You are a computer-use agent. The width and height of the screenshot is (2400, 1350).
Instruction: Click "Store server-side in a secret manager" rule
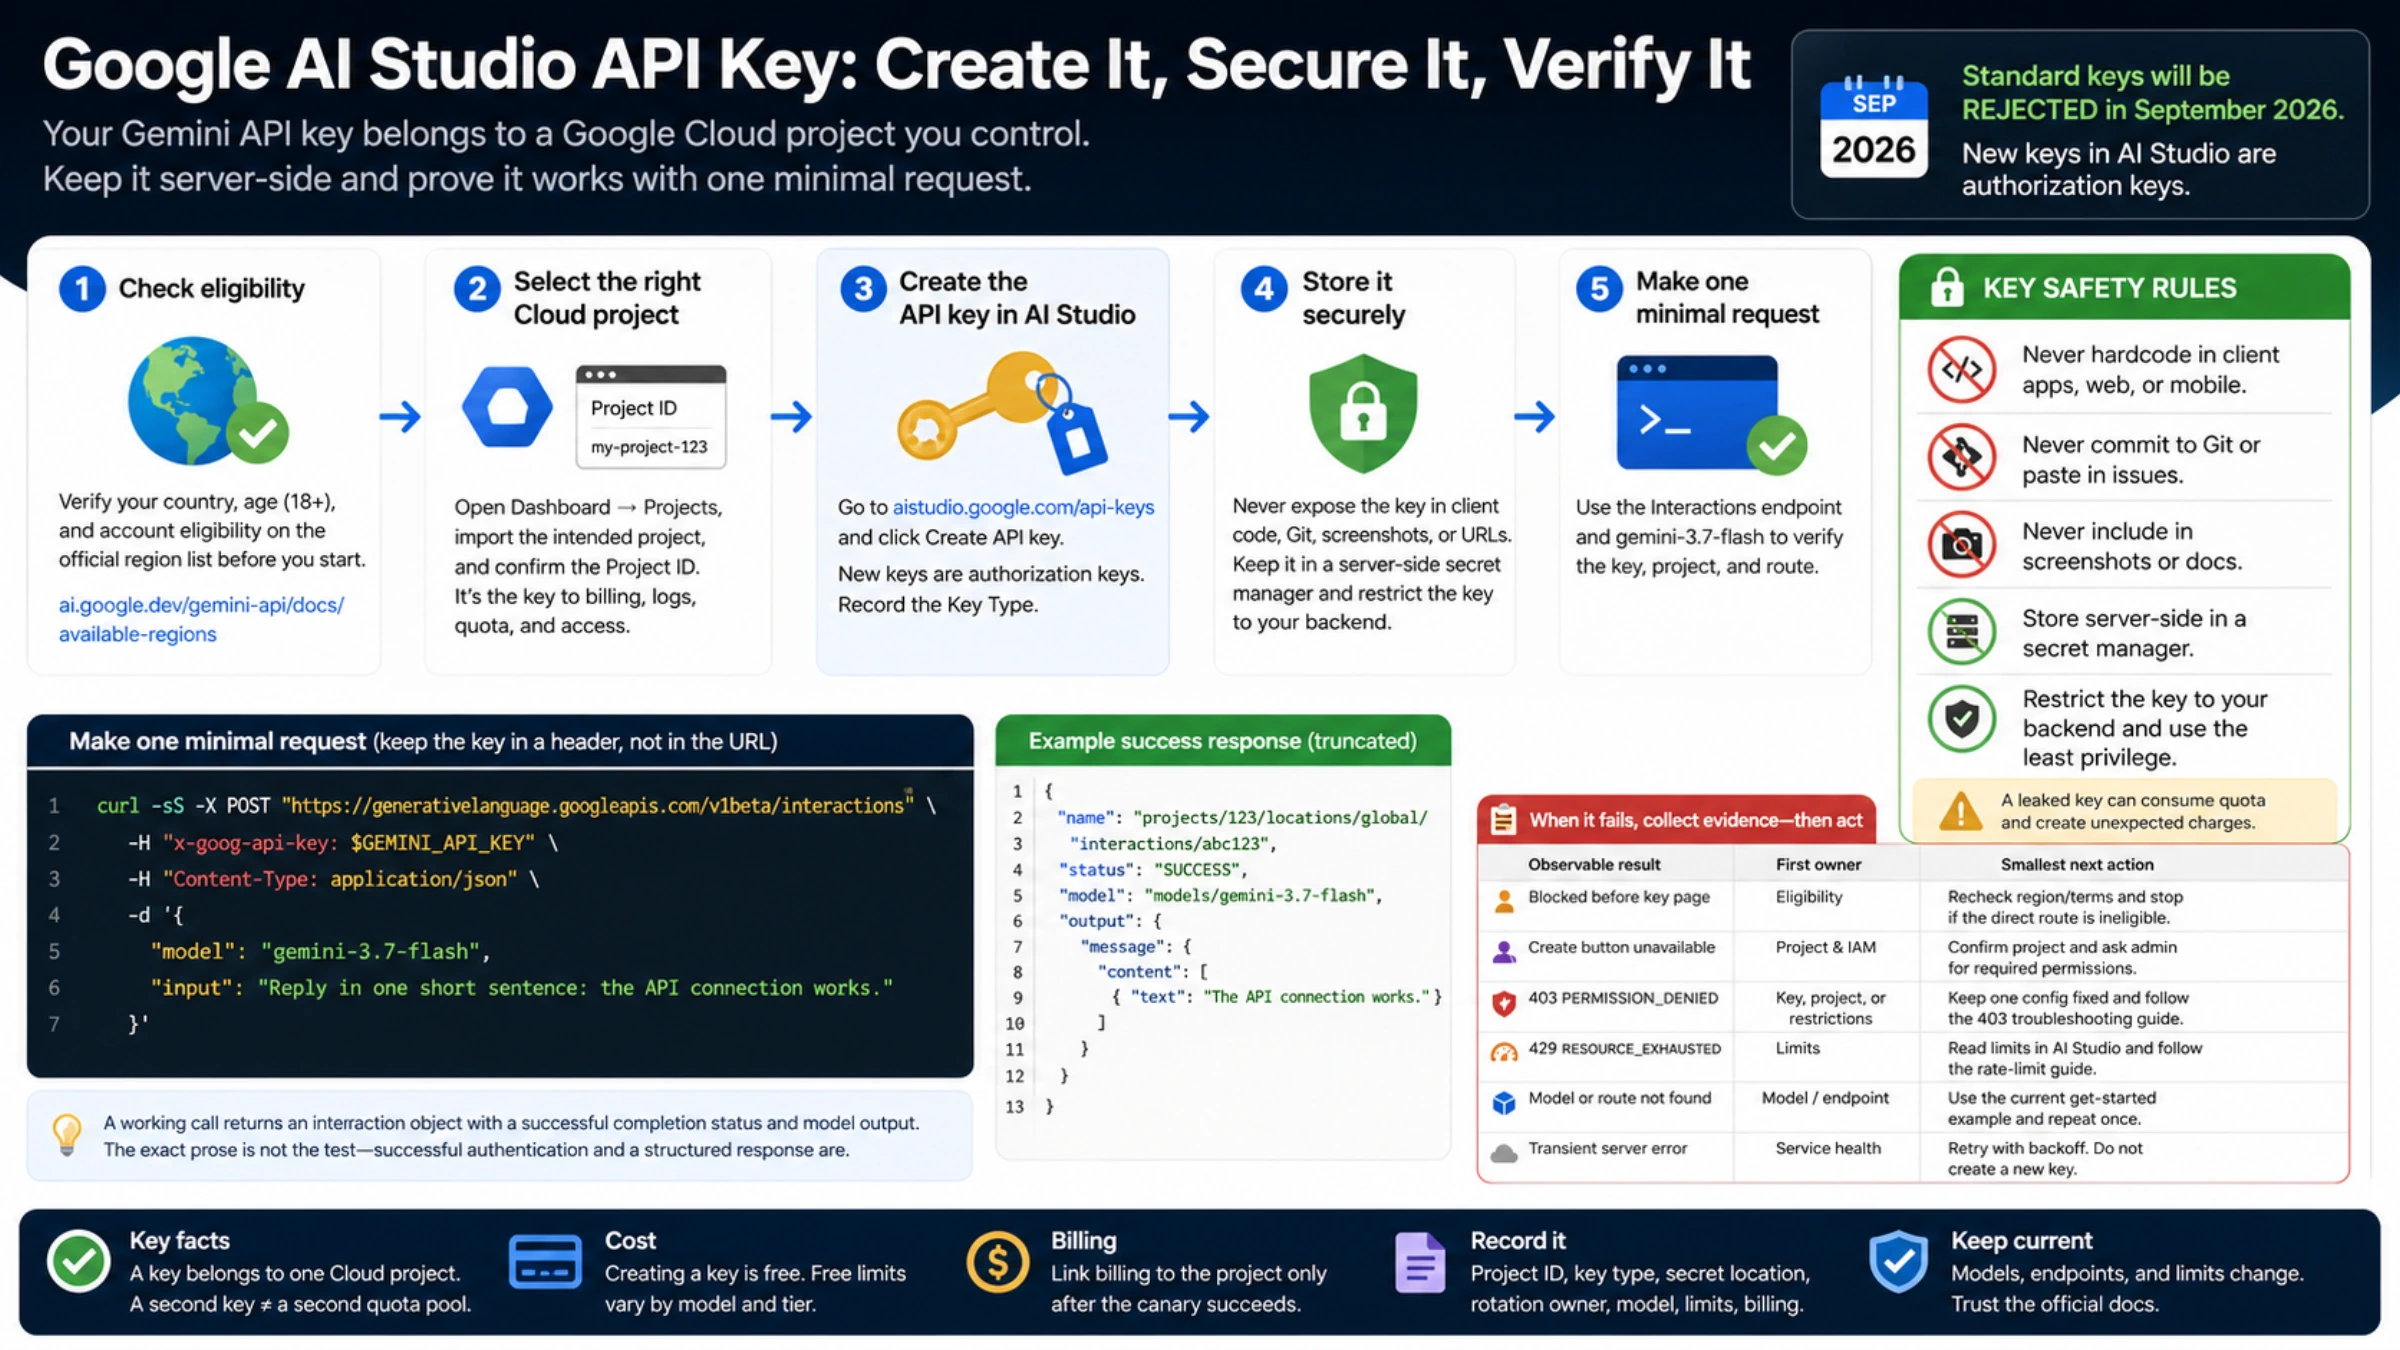point(2134,633)
